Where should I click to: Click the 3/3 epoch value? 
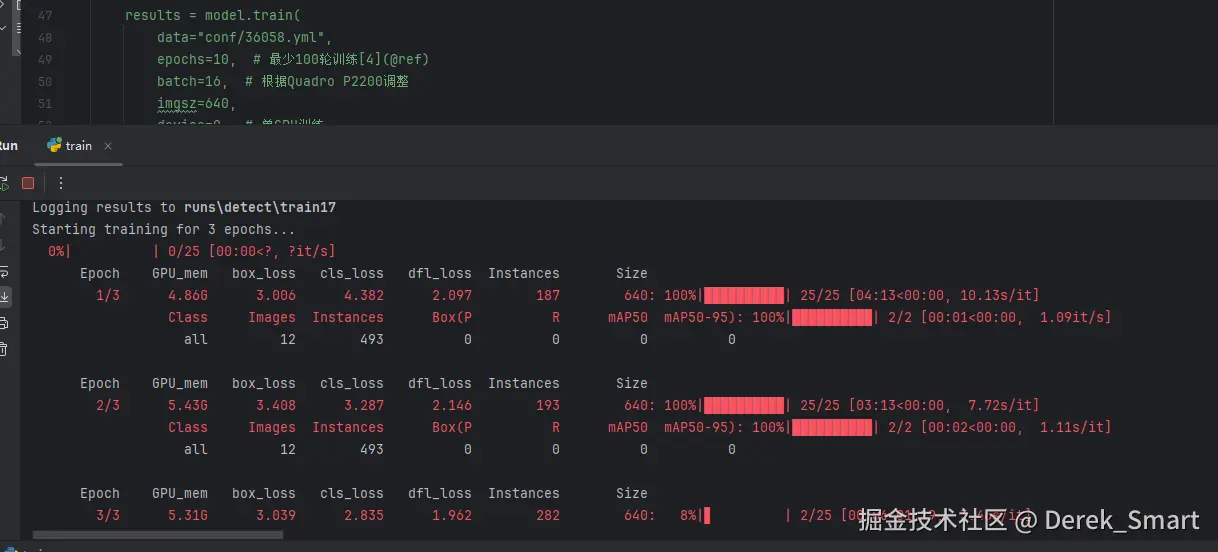108,515
